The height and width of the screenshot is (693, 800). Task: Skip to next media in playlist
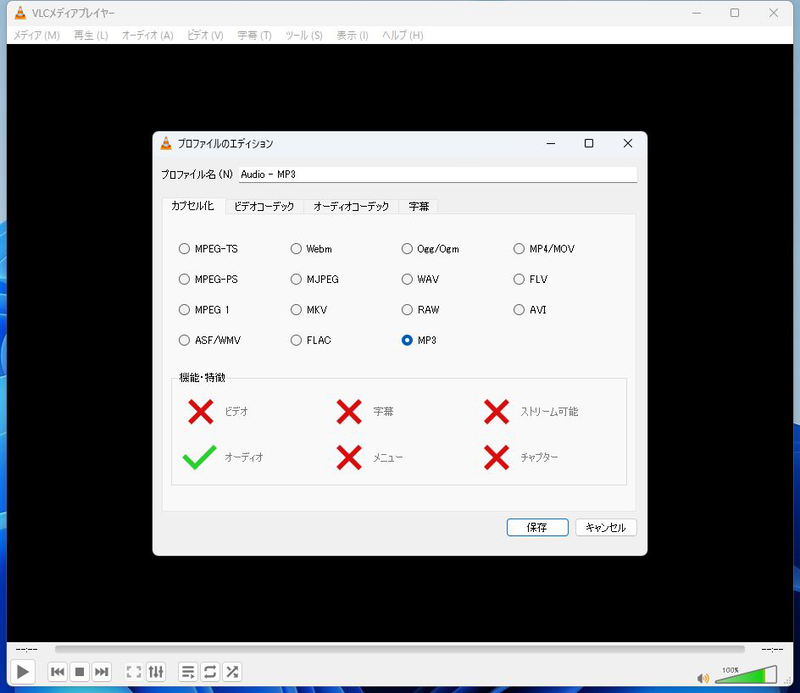(x=102, y=672)
